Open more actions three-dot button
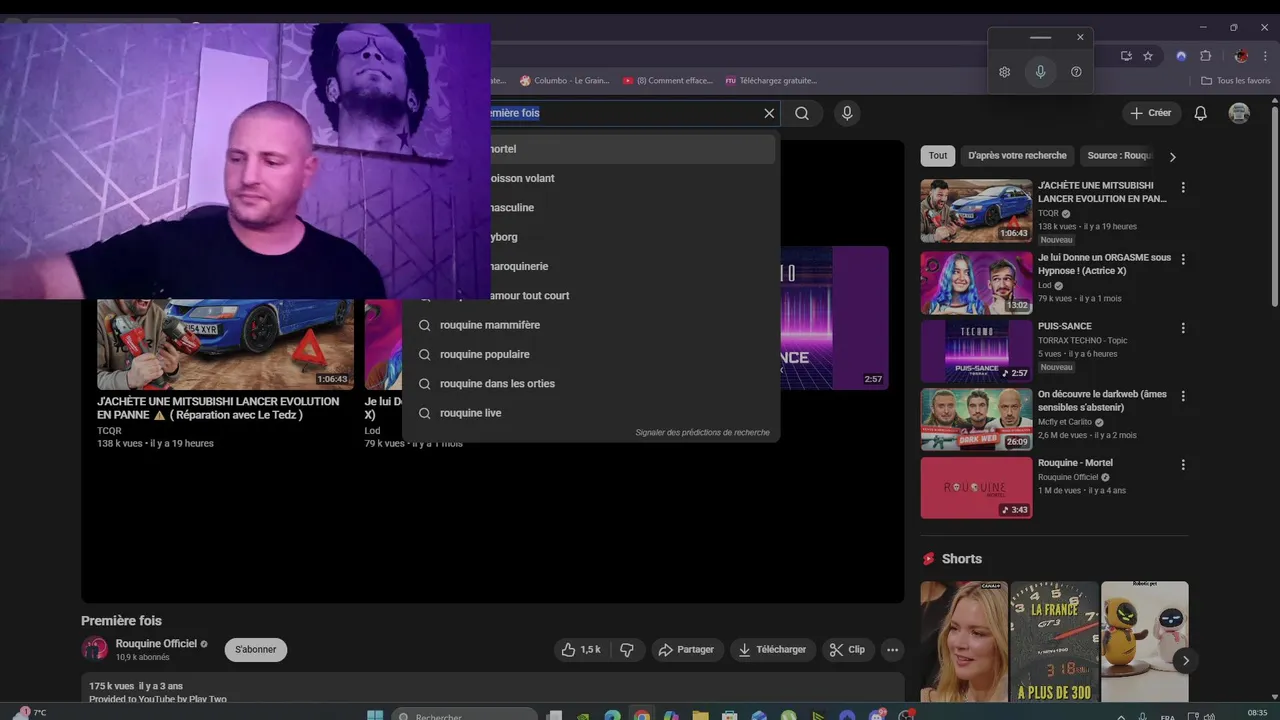This screenshot has height=720, width=1280. [893, 650]
